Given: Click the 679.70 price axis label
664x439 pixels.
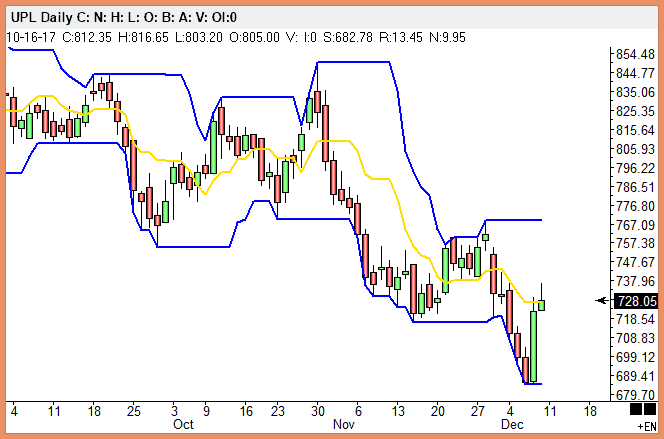Looking at the screenshot, I should [x=636, y=394].
